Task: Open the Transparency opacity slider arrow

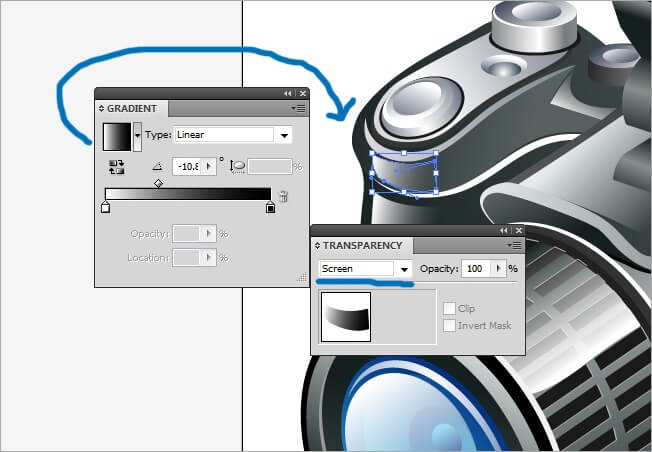Action: [x=498, y=269]
